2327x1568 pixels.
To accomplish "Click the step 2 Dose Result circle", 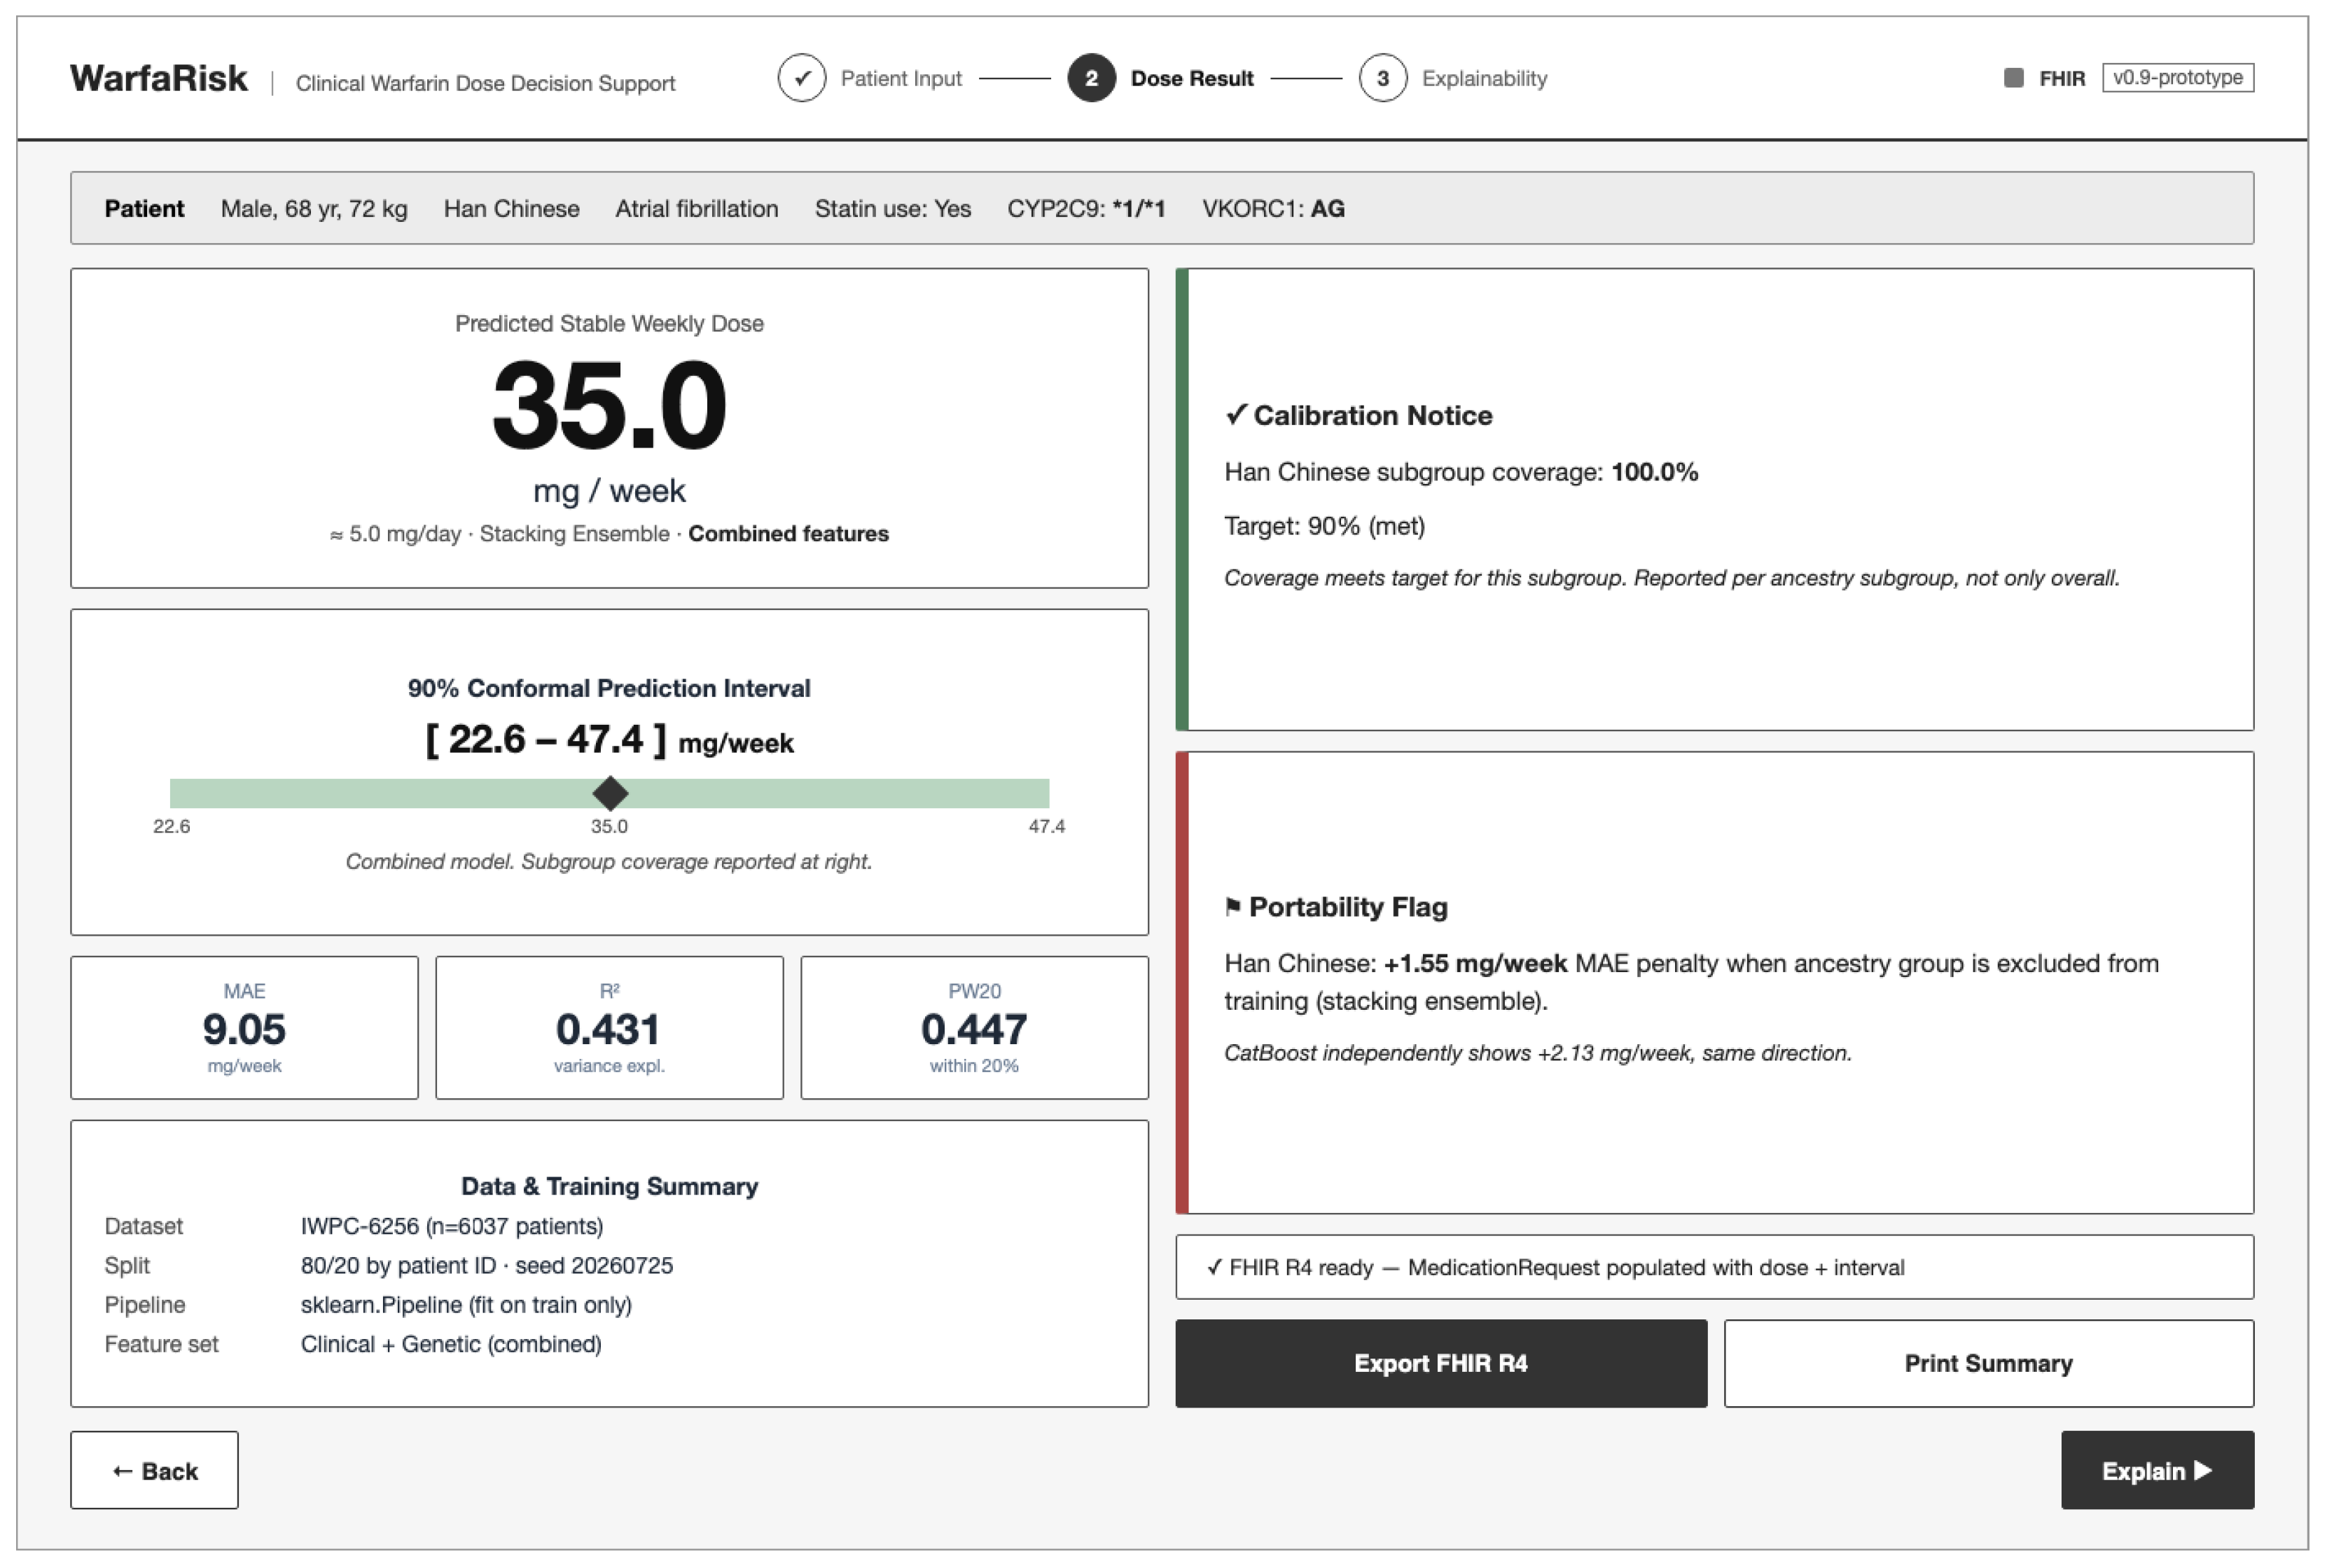I will tap(1091, 78).
